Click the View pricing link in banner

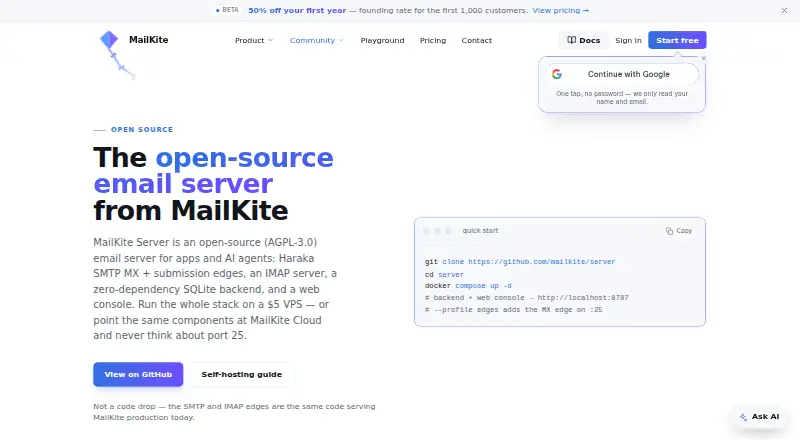561,10
